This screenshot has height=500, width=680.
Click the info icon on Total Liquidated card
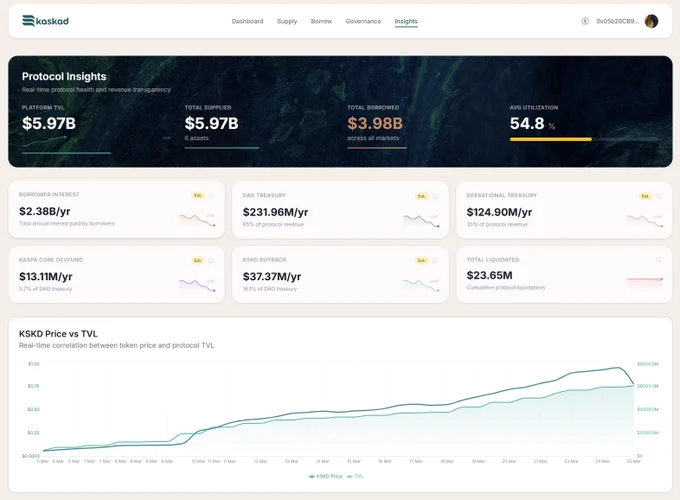pos(659,260)
